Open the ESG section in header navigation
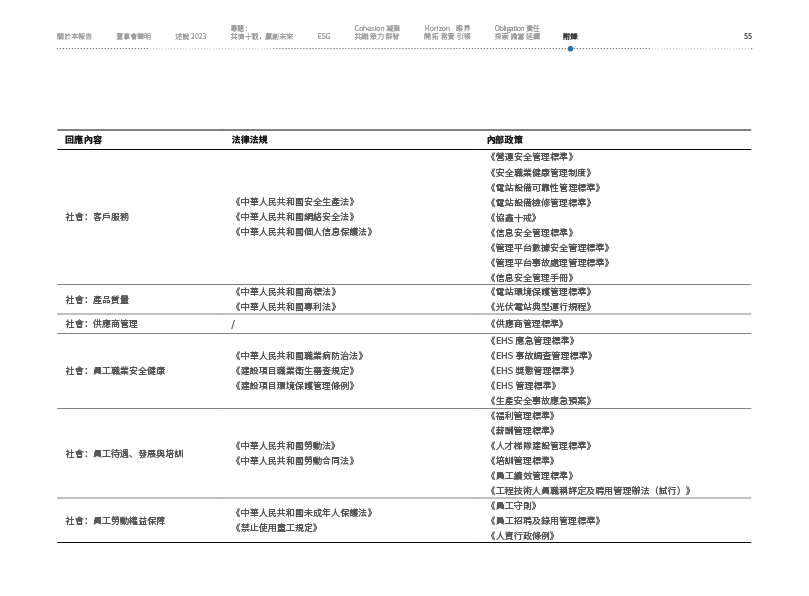The image size is (809, 596). click(324, 36)
